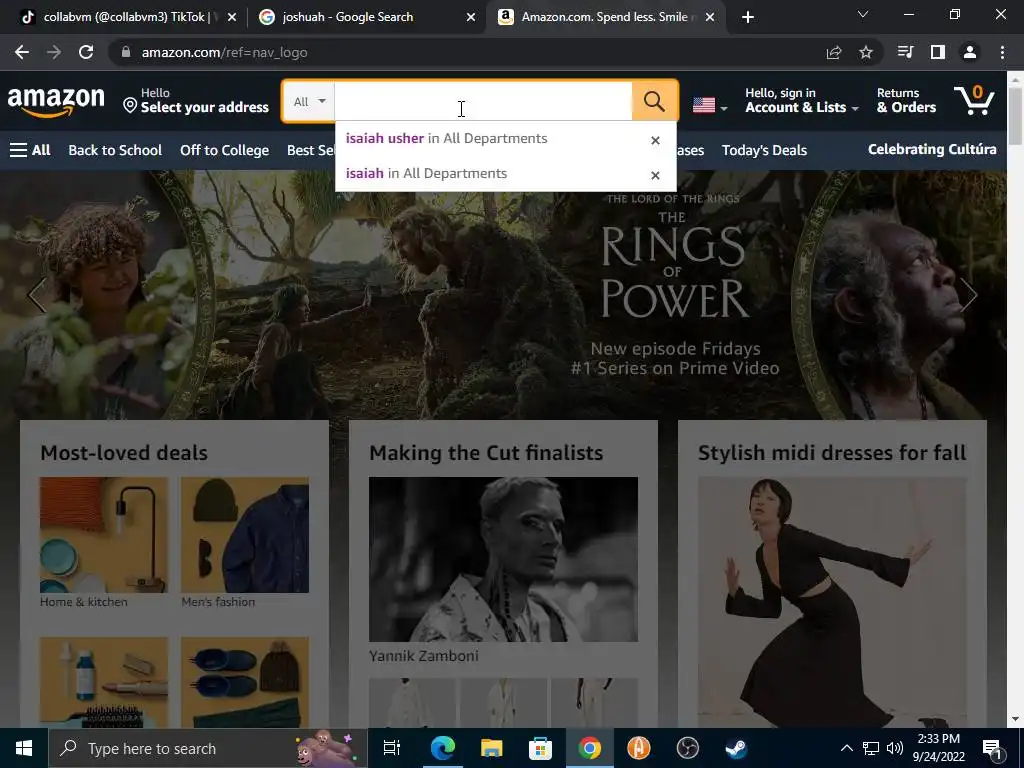Click browser forward arrow
The height and width of the screenshot is (768, 1024).
coord(54,52)
